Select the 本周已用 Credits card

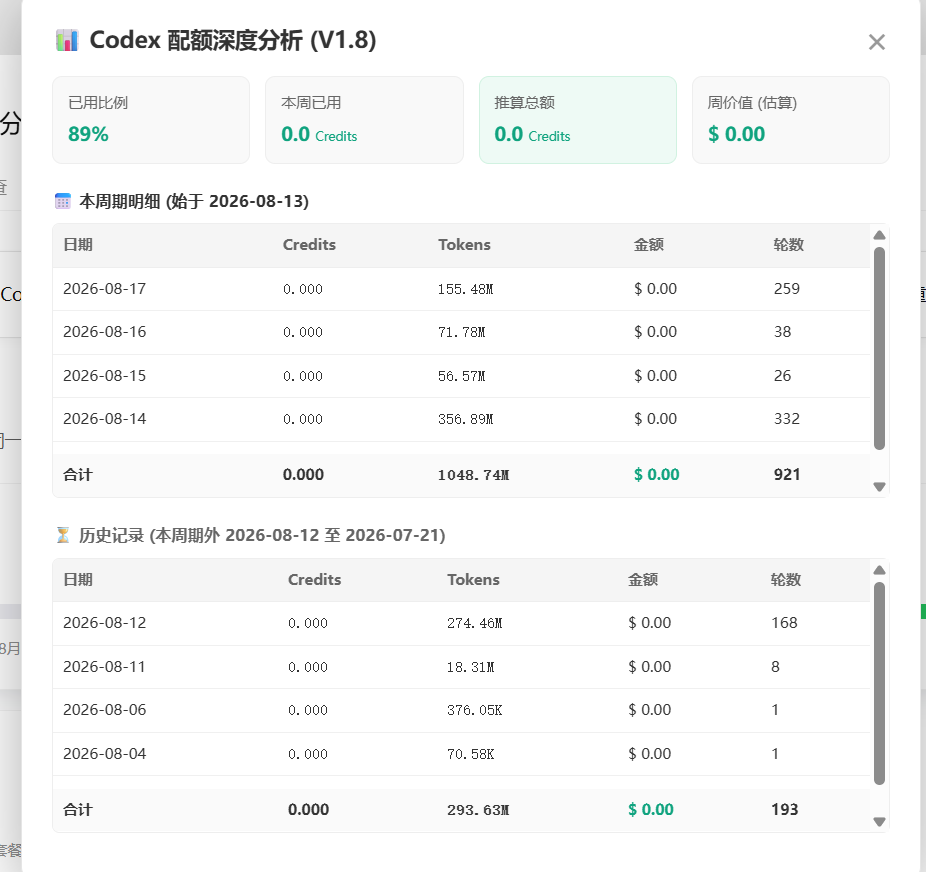pyautogui.click(x=364, y=120)
